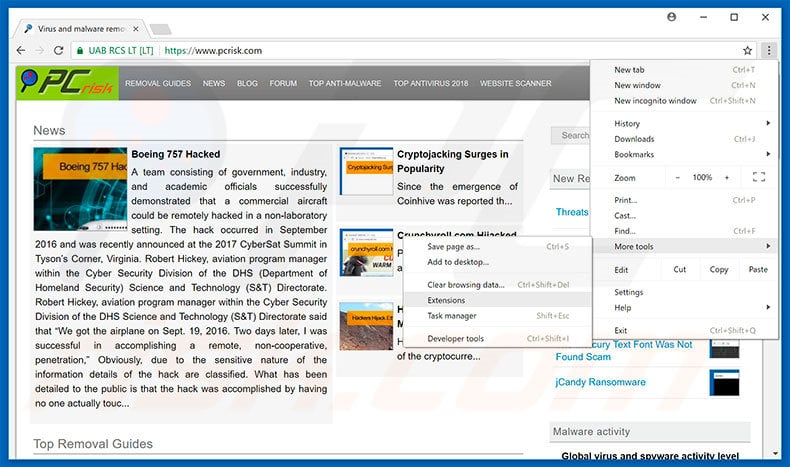Close the Virus and malware removal tab
The height and width of the screenshot is (467, 790).
click(136, 29)
